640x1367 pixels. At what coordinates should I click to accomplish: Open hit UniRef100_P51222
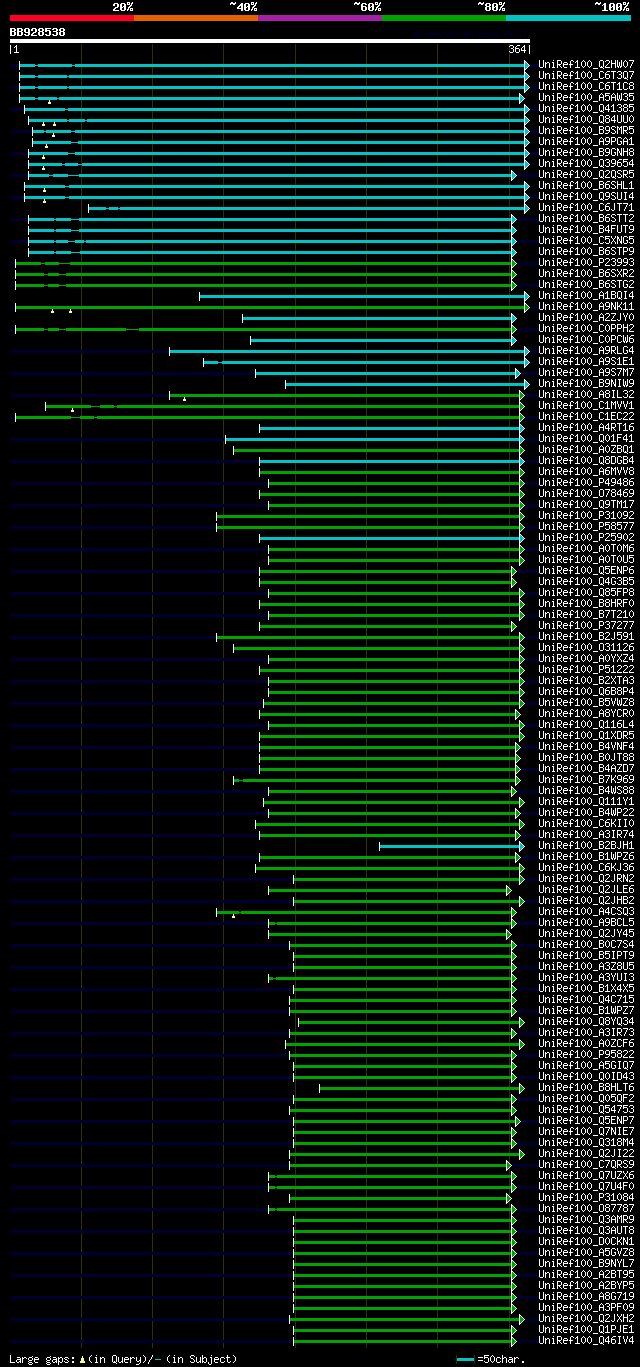click(586, 669)
